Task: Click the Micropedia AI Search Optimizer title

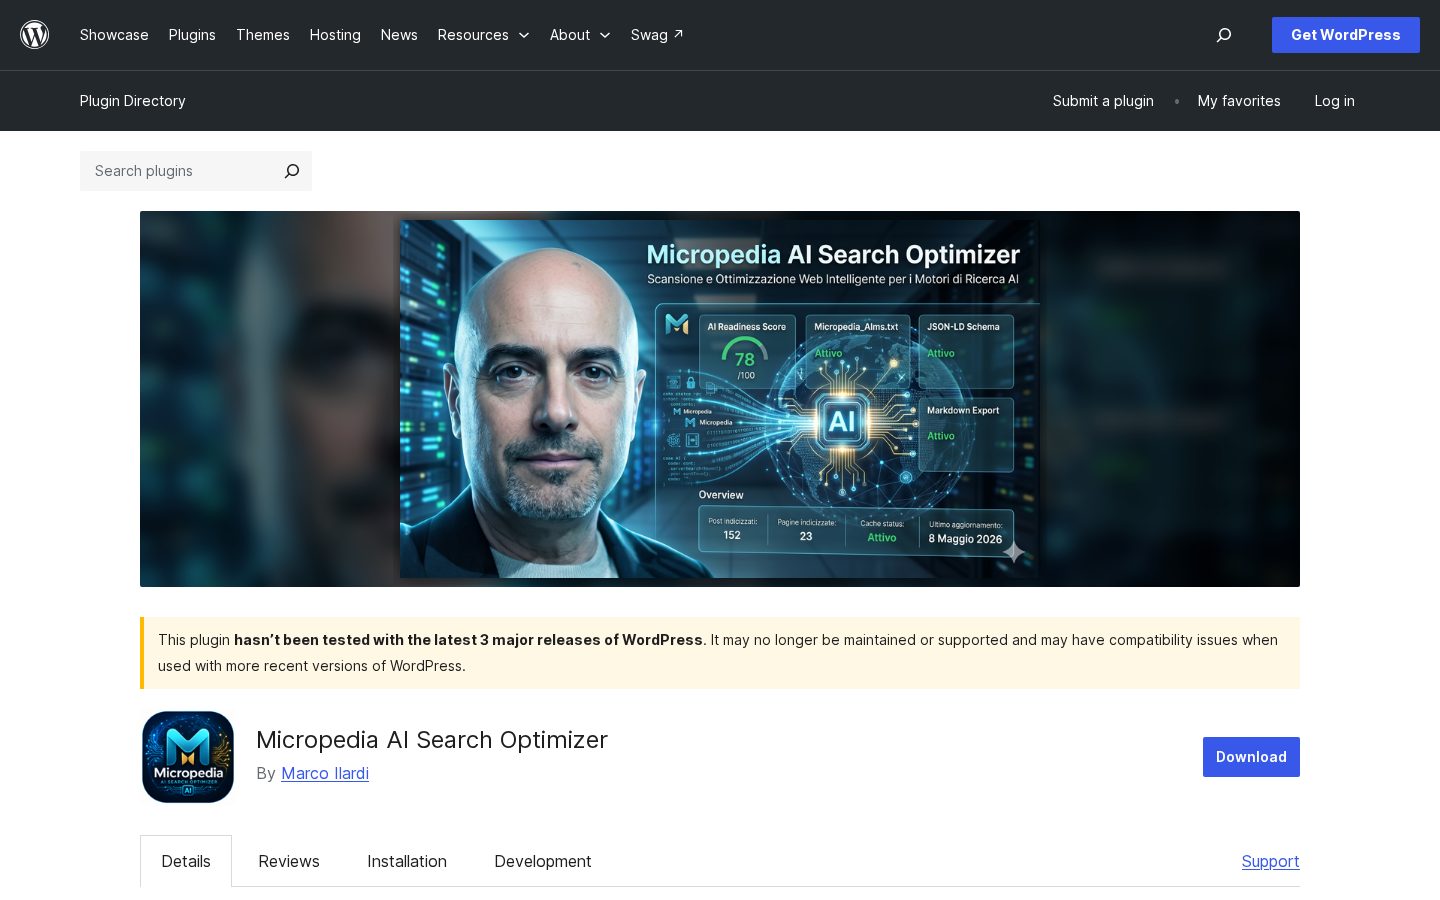Action: tap(432, 740)
